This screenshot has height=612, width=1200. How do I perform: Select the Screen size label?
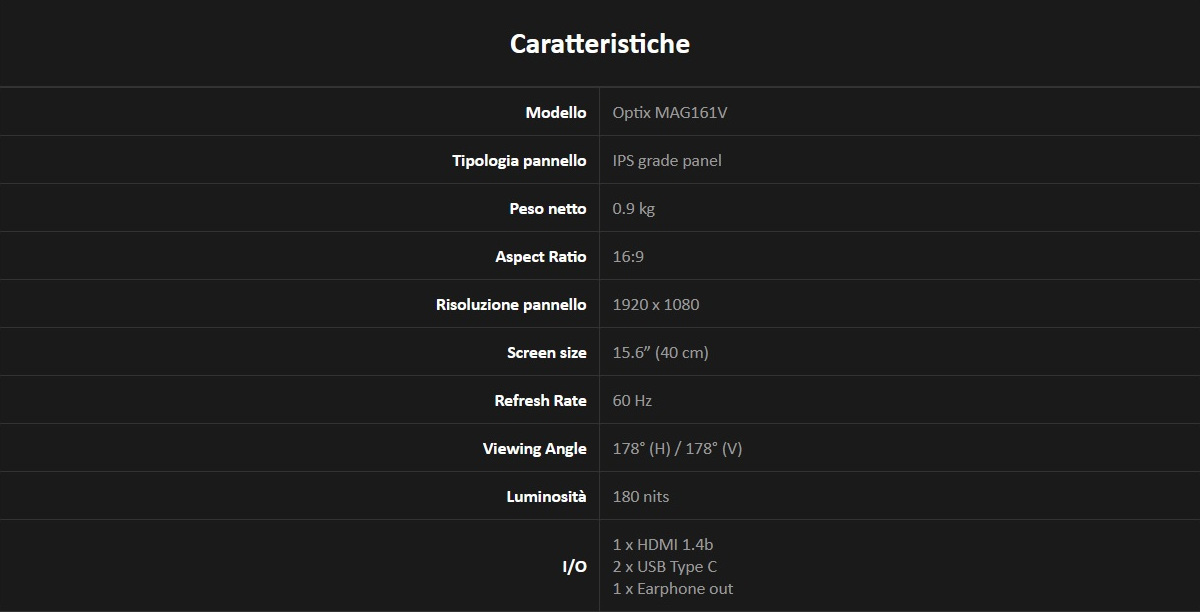[547, 352]
